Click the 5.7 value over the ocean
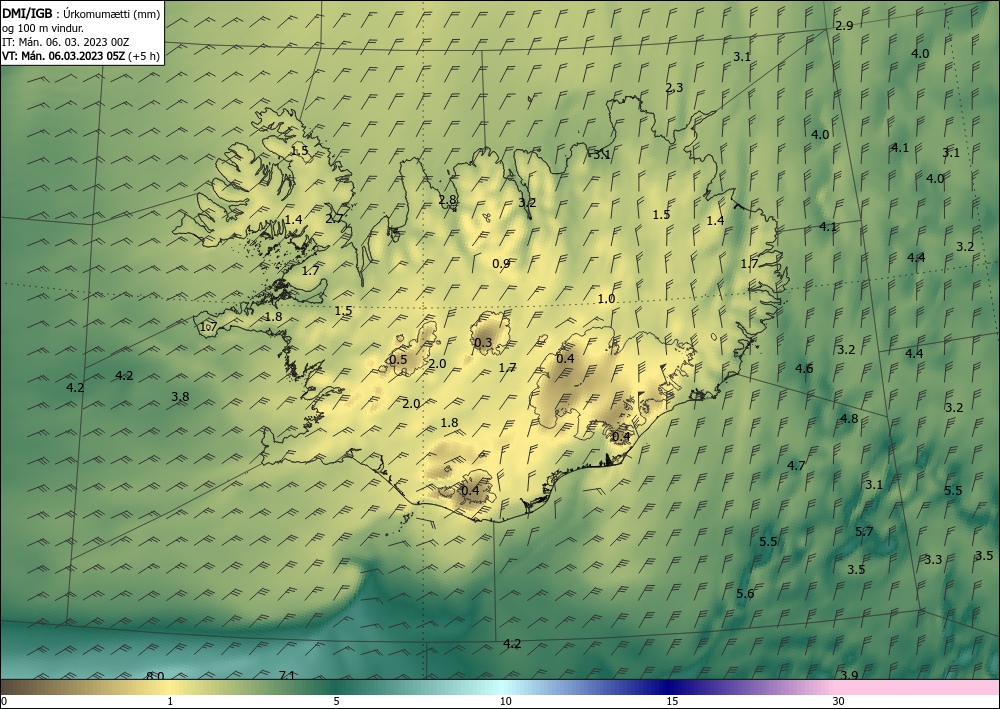Screen dimensions: 1000x709 point(864,532)
